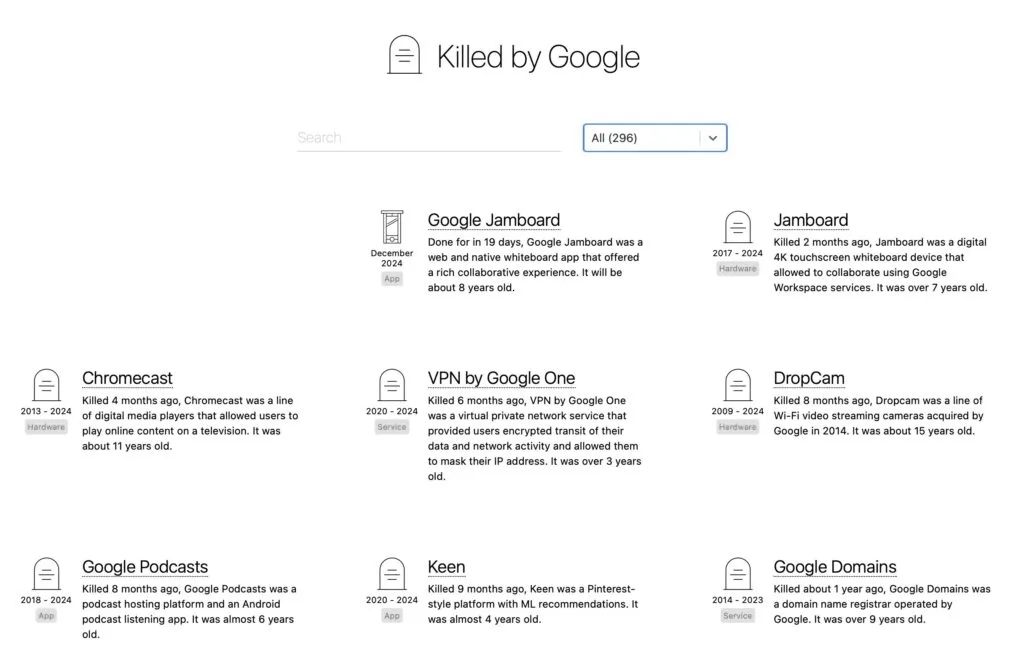Open the DropCam title link
Image resolution: width=1024 pixels, height=670 pixels.
809,378
